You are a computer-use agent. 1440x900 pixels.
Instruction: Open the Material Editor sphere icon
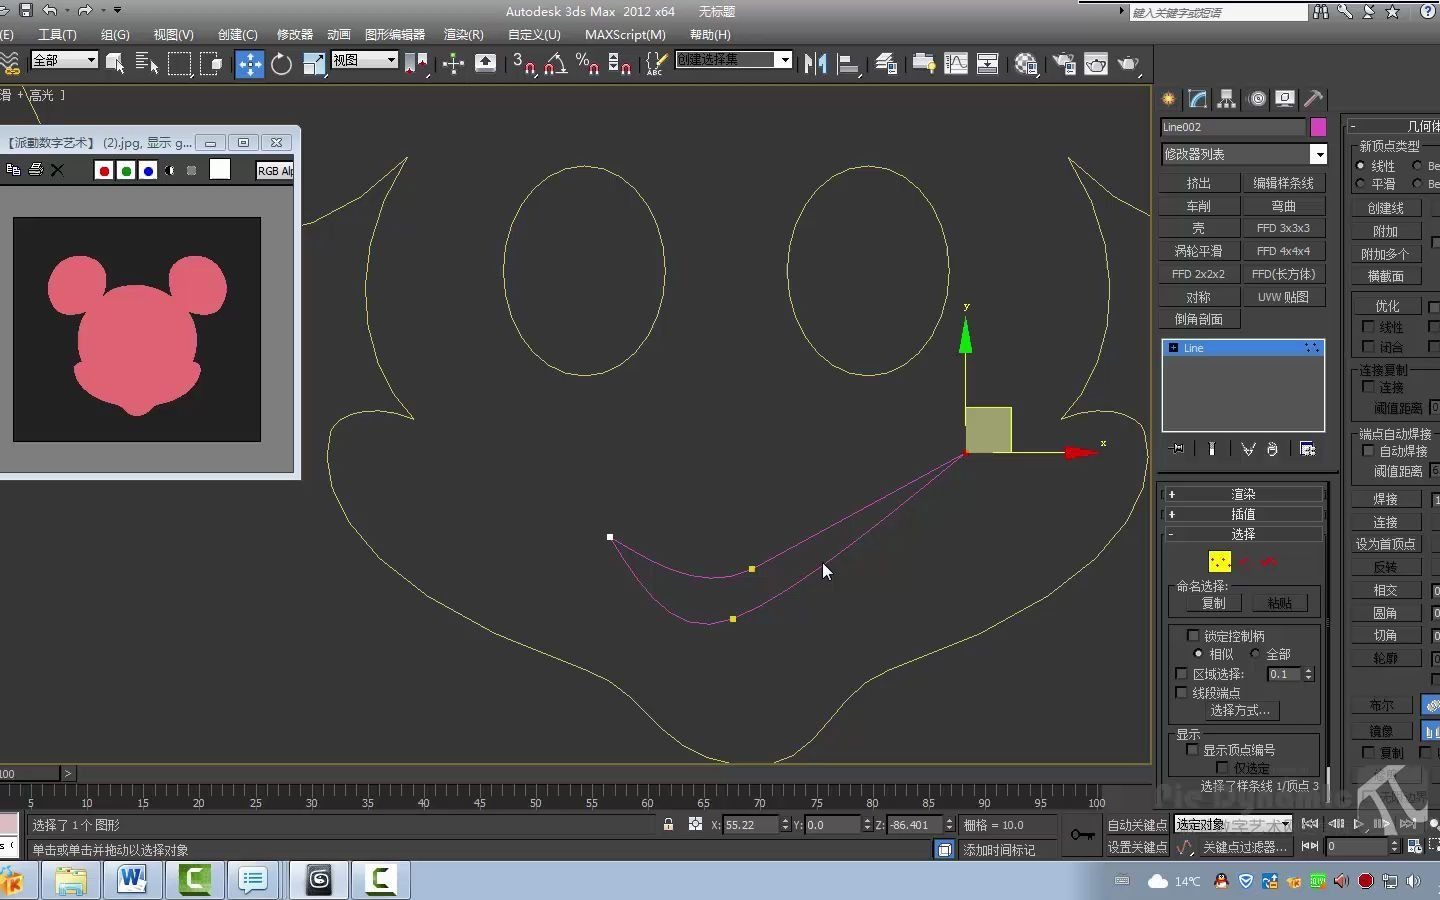(1026, 64)
